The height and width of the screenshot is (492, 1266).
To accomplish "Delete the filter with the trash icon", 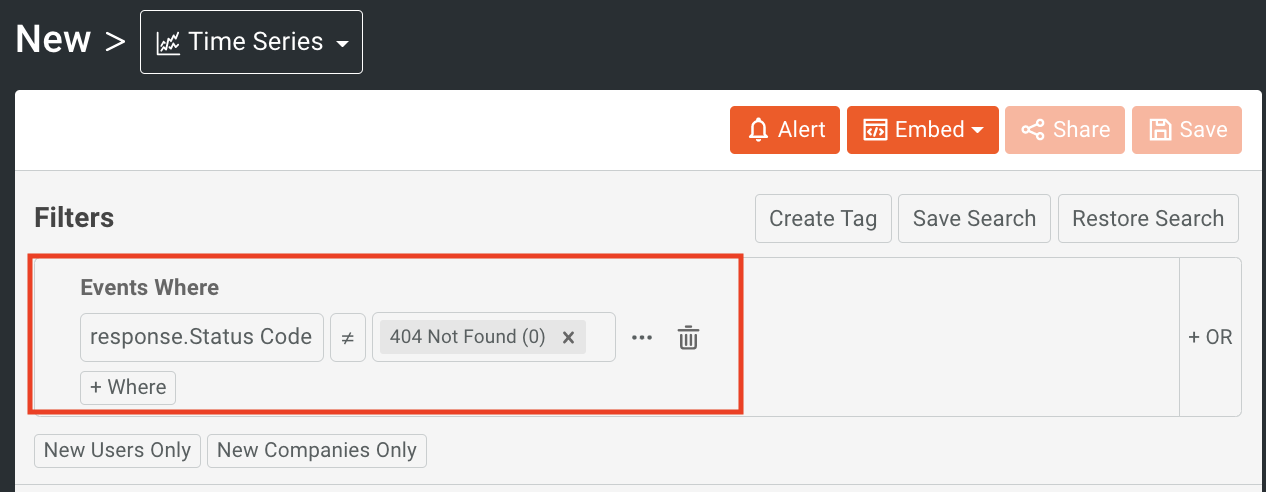I will click(688, 338).
